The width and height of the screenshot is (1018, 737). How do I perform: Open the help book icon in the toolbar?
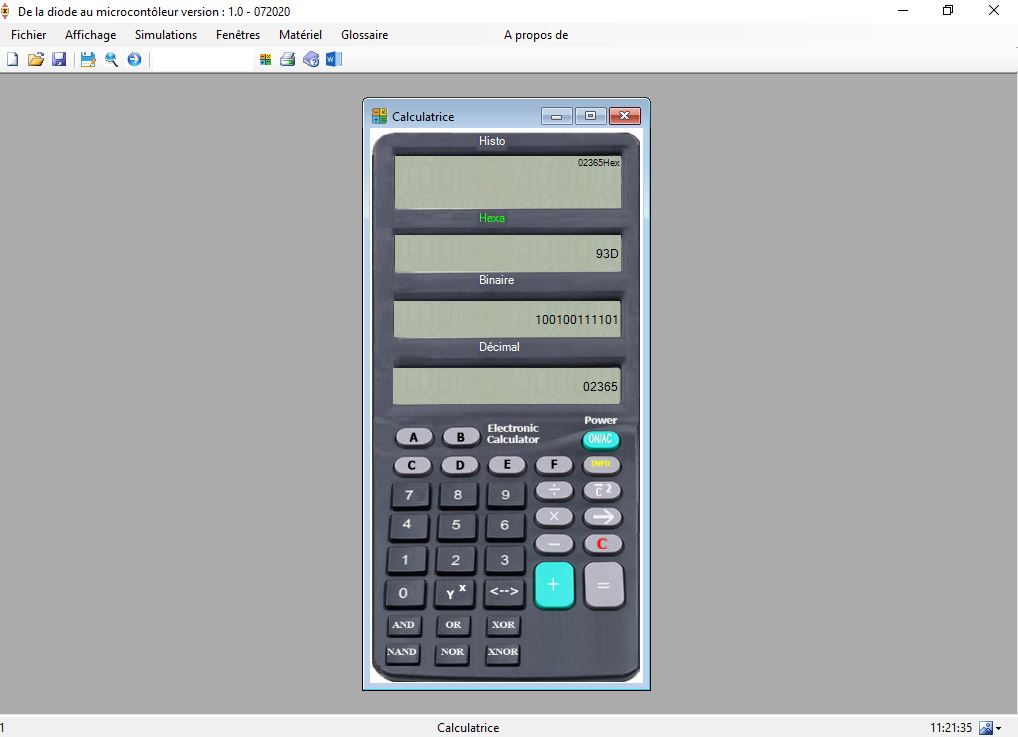point(310,59)
